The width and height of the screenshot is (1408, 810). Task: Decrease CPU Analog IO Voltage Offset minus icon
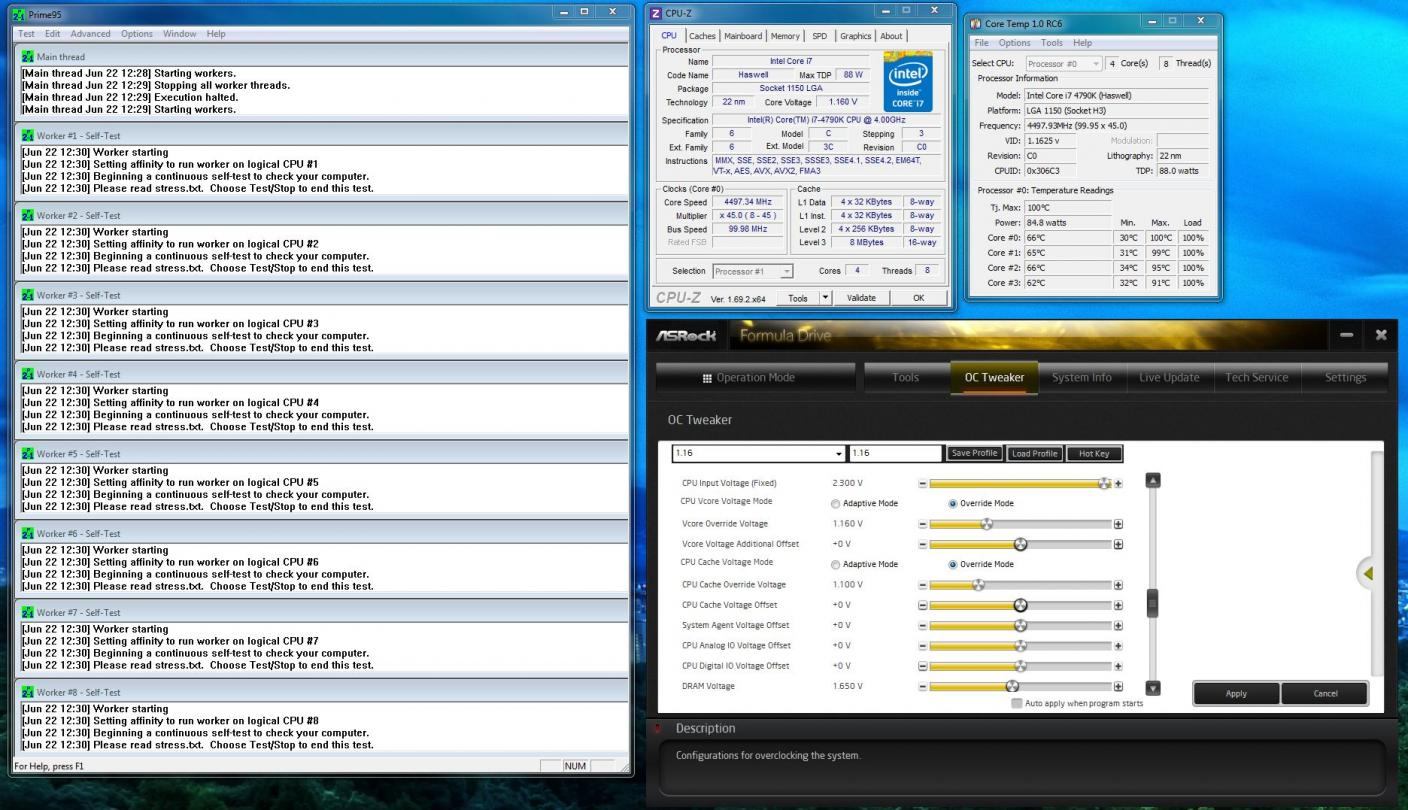pyautogui.click(x=922, y=646)
